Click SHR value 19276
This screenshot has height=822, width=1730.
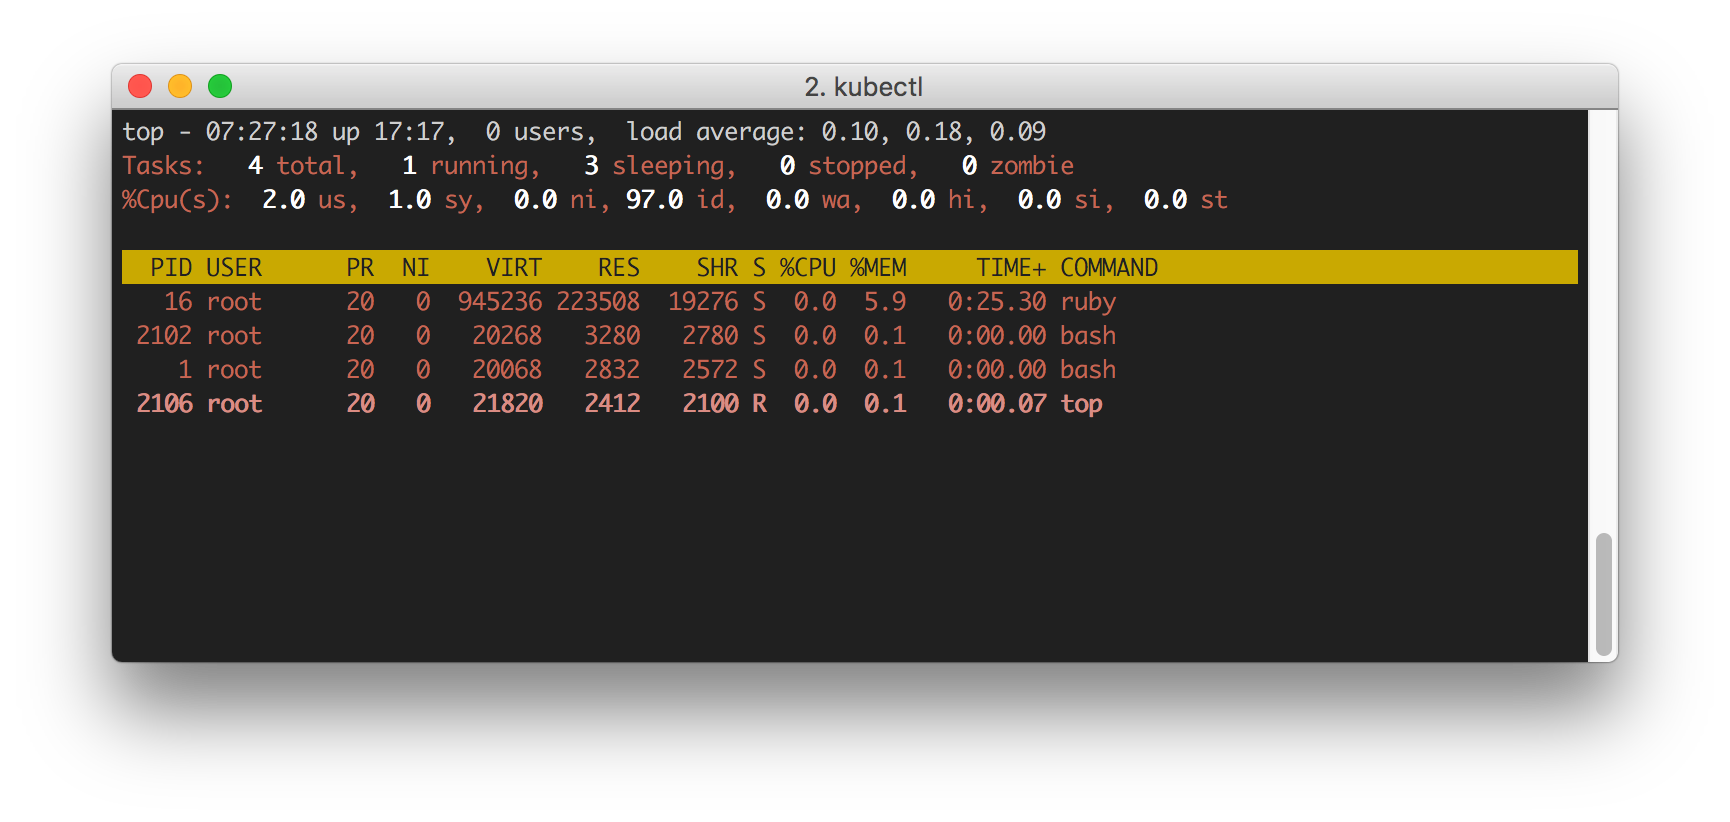[x=703, y=302]
